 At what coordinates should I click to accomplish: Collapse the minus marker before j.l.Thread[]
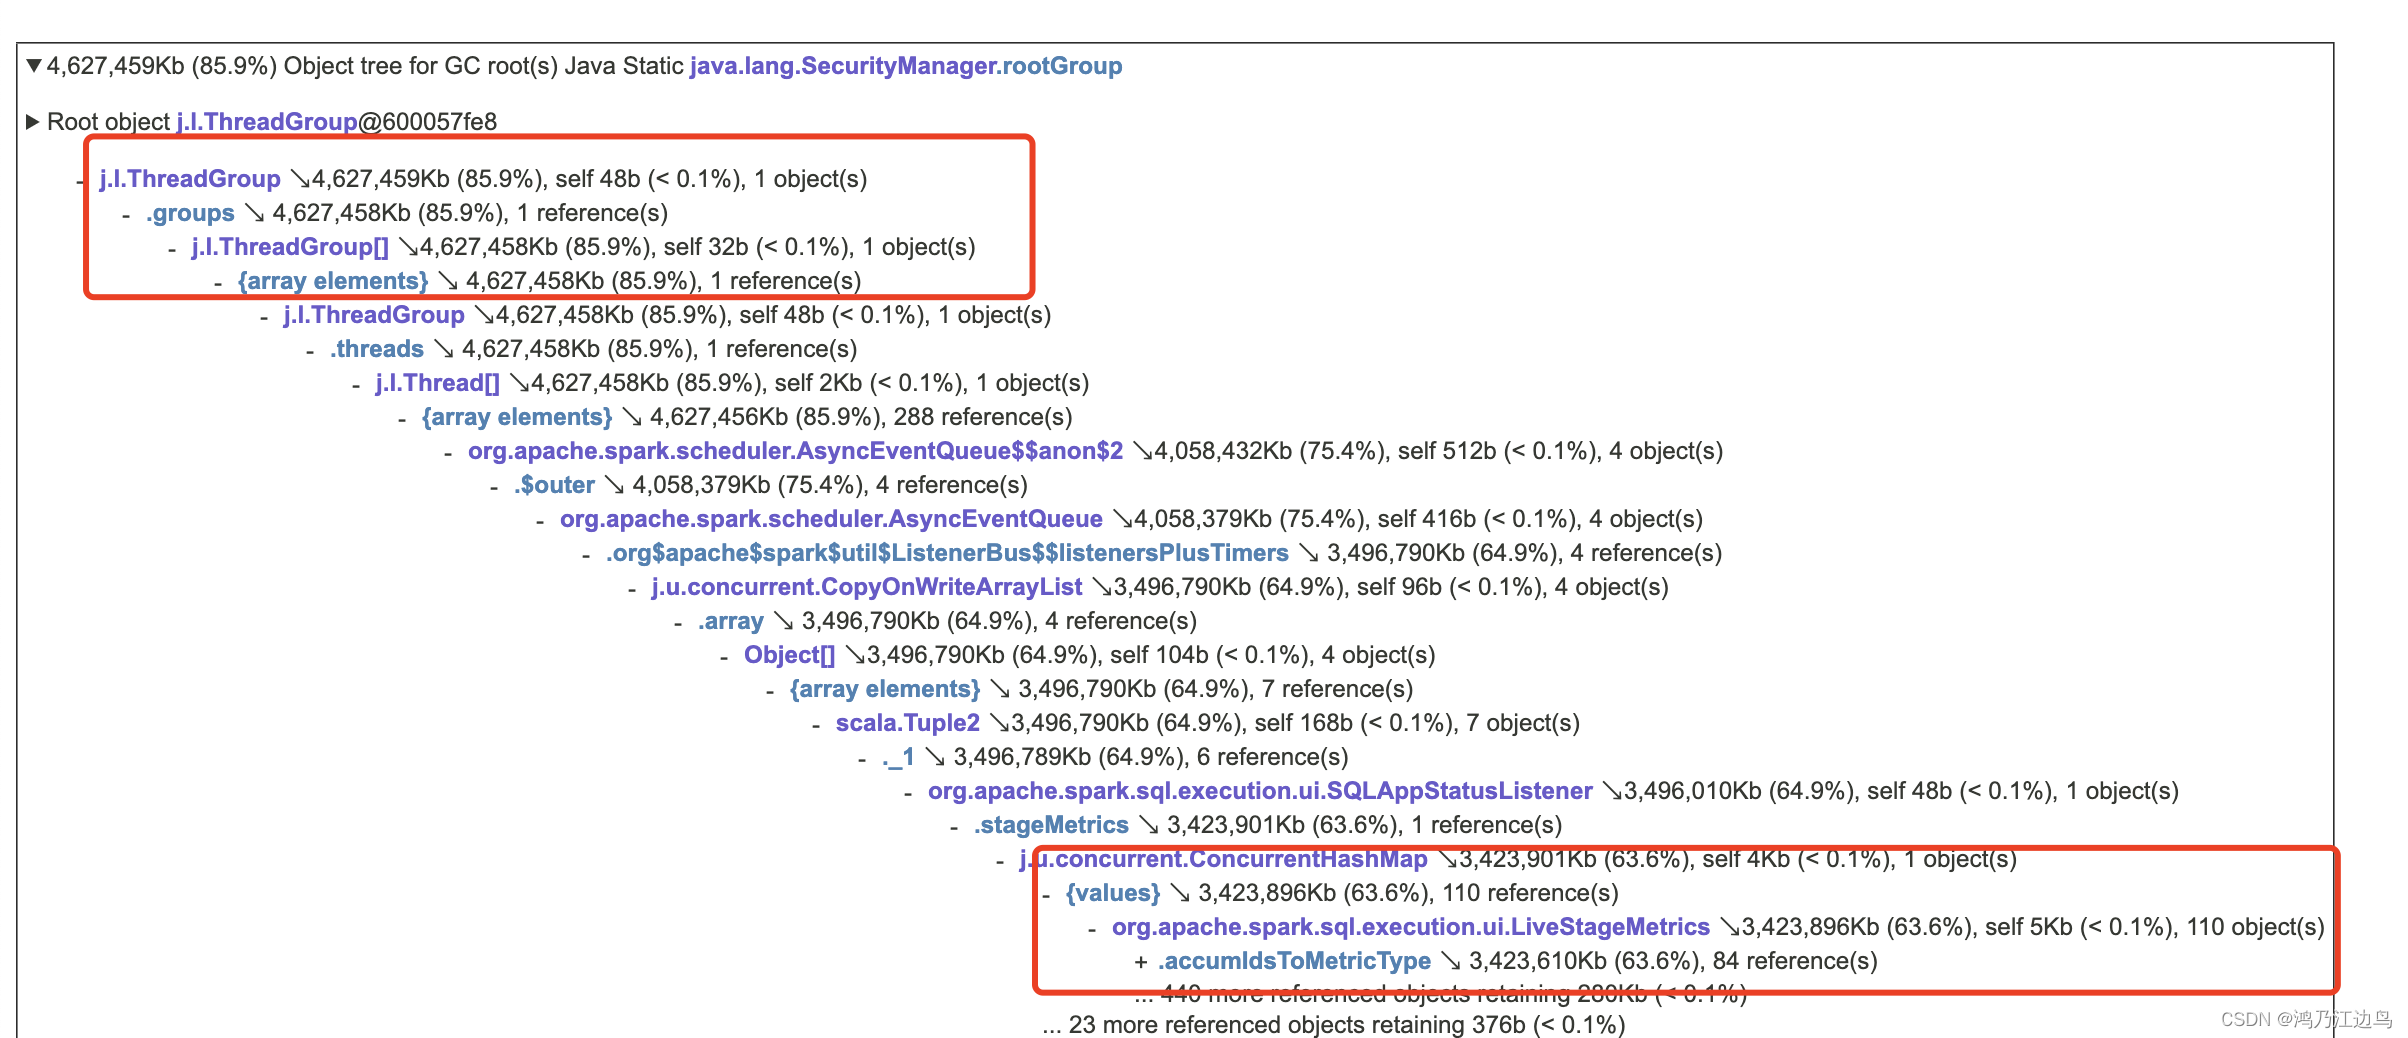(356, 385)
